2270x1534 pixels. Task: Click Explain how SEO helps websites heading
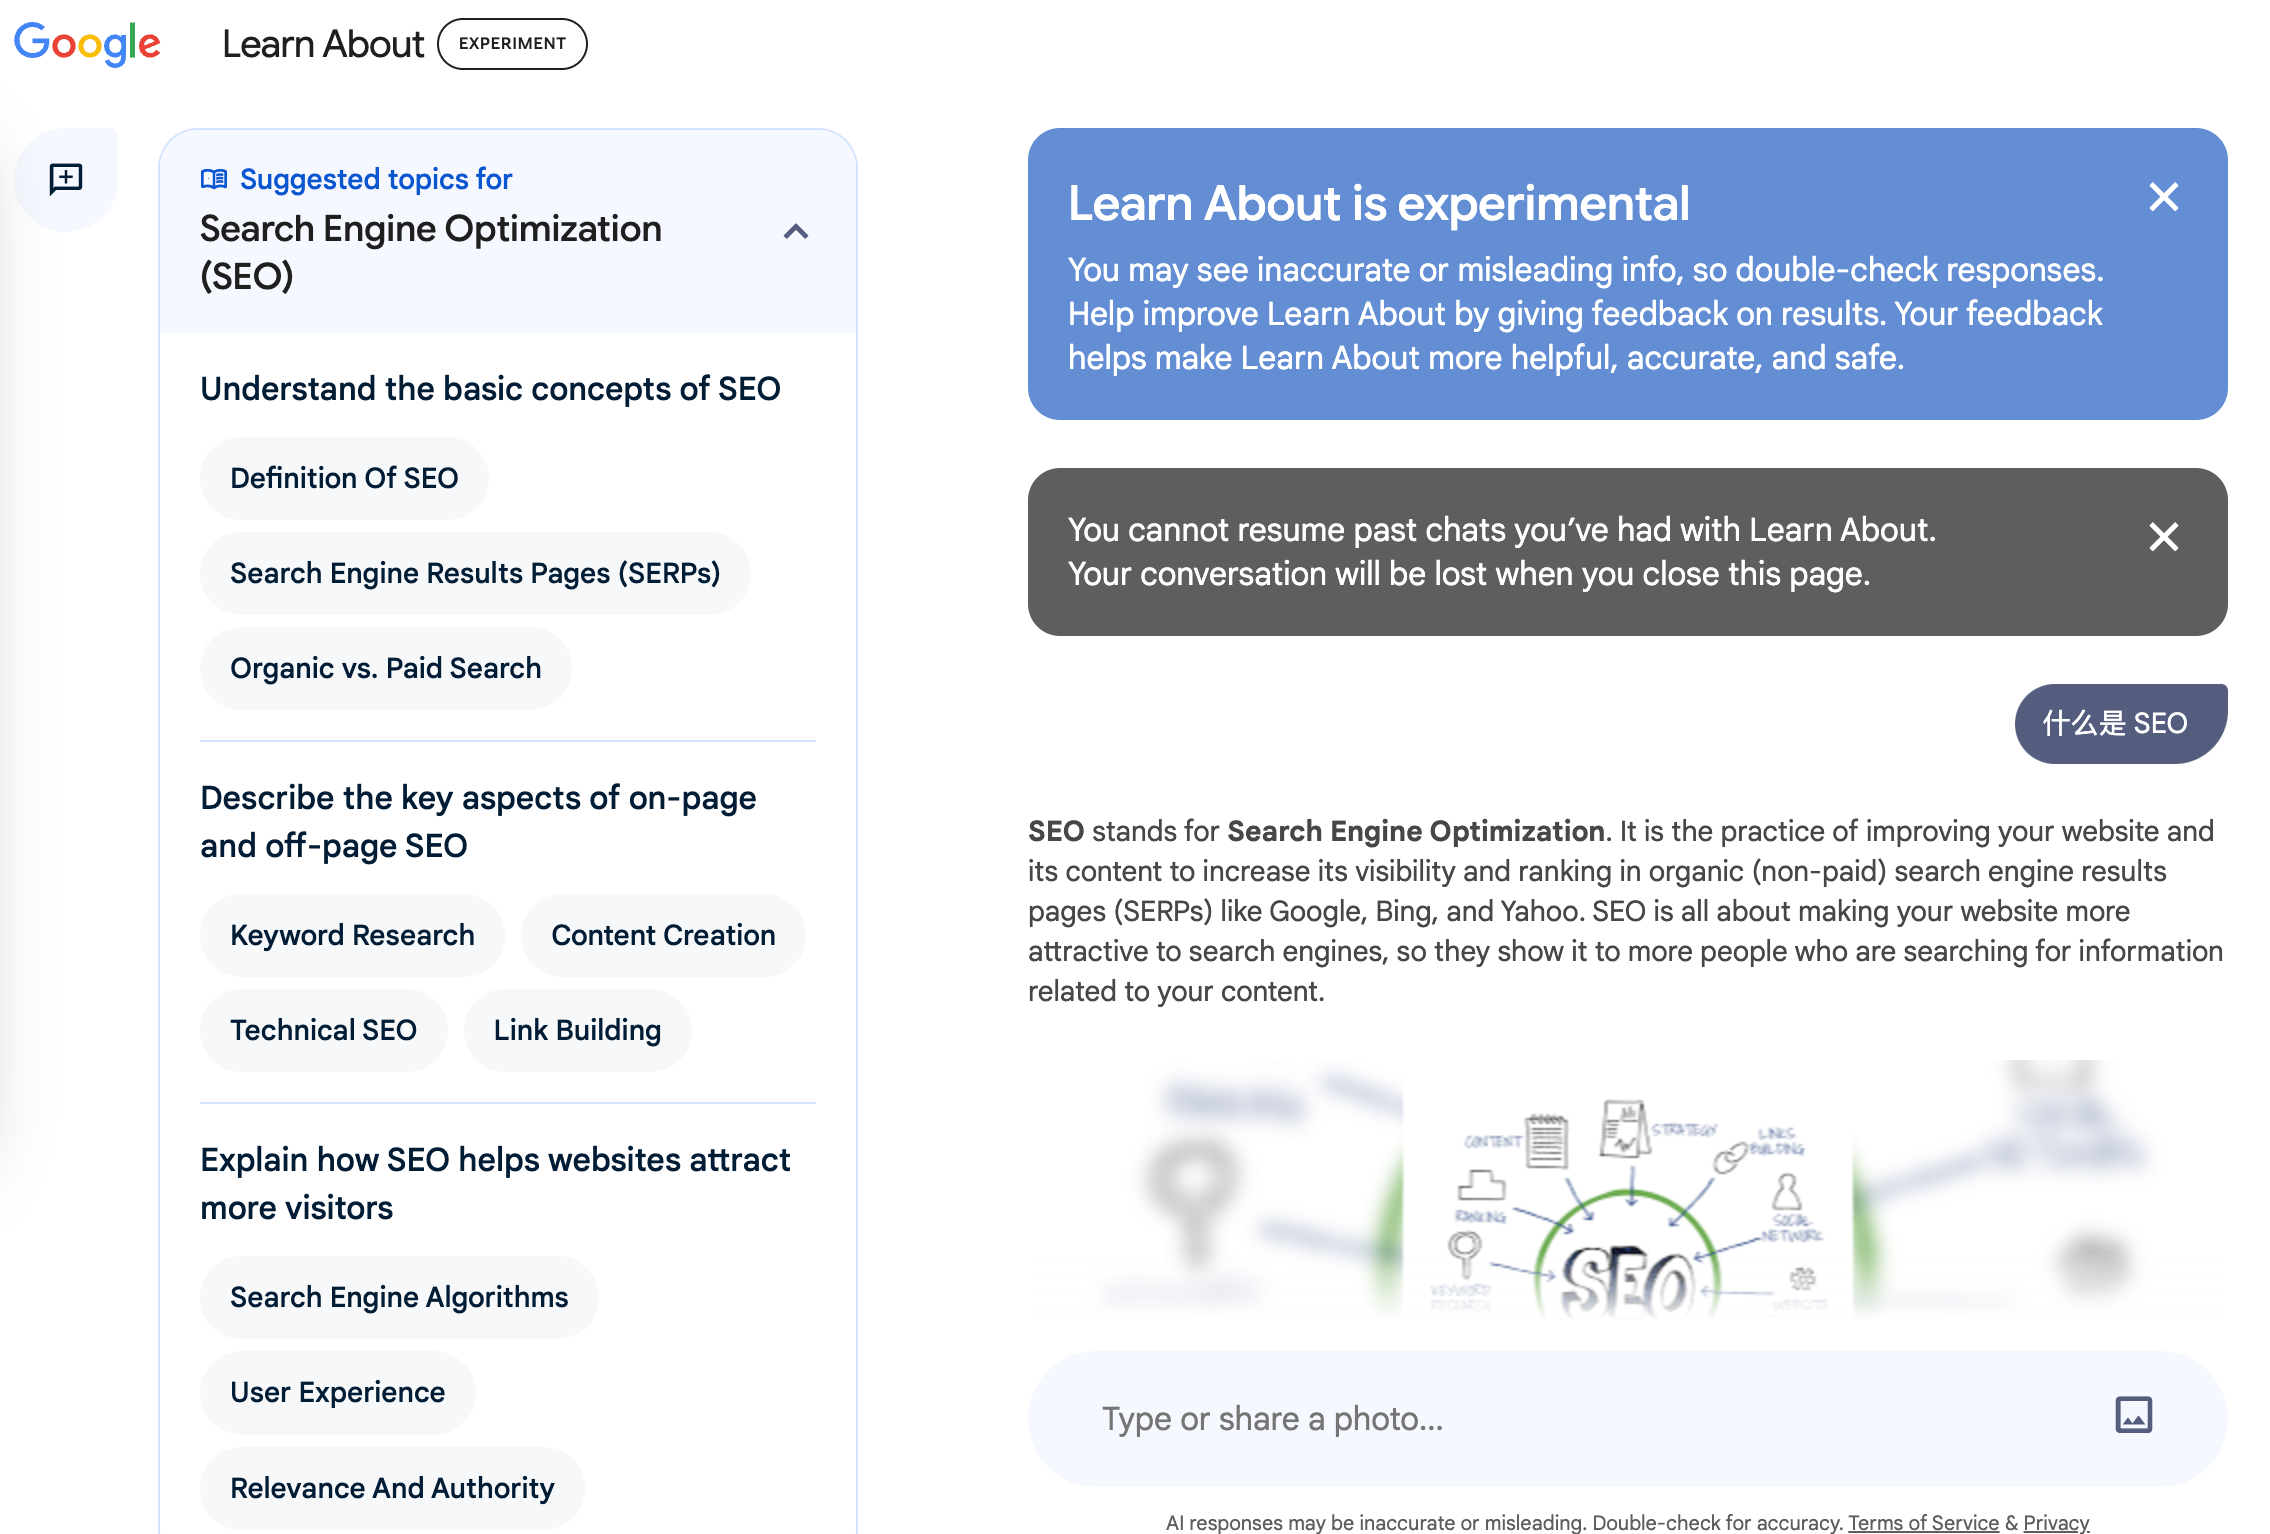496,1184
